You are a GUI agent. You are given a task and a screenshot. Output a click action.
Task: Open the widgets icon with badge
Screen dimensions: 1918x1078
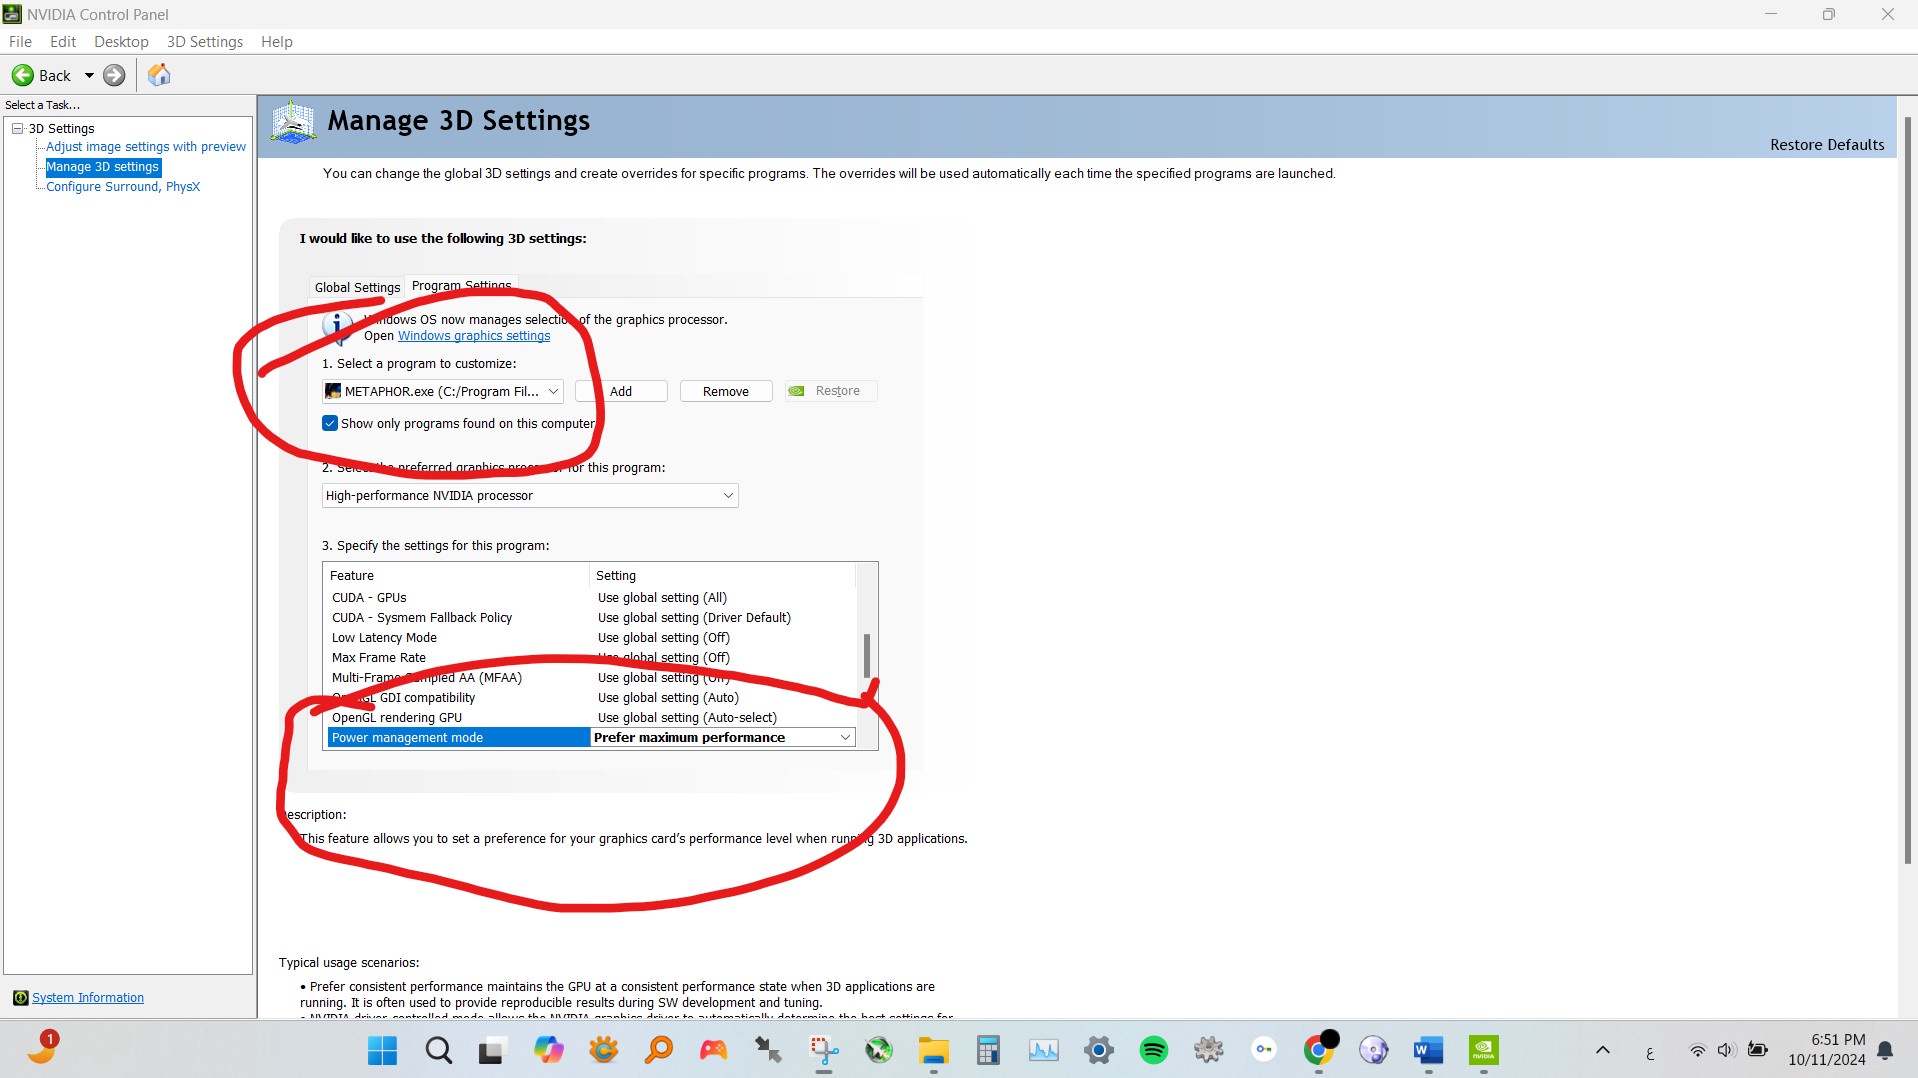[x=42, y=1048]
